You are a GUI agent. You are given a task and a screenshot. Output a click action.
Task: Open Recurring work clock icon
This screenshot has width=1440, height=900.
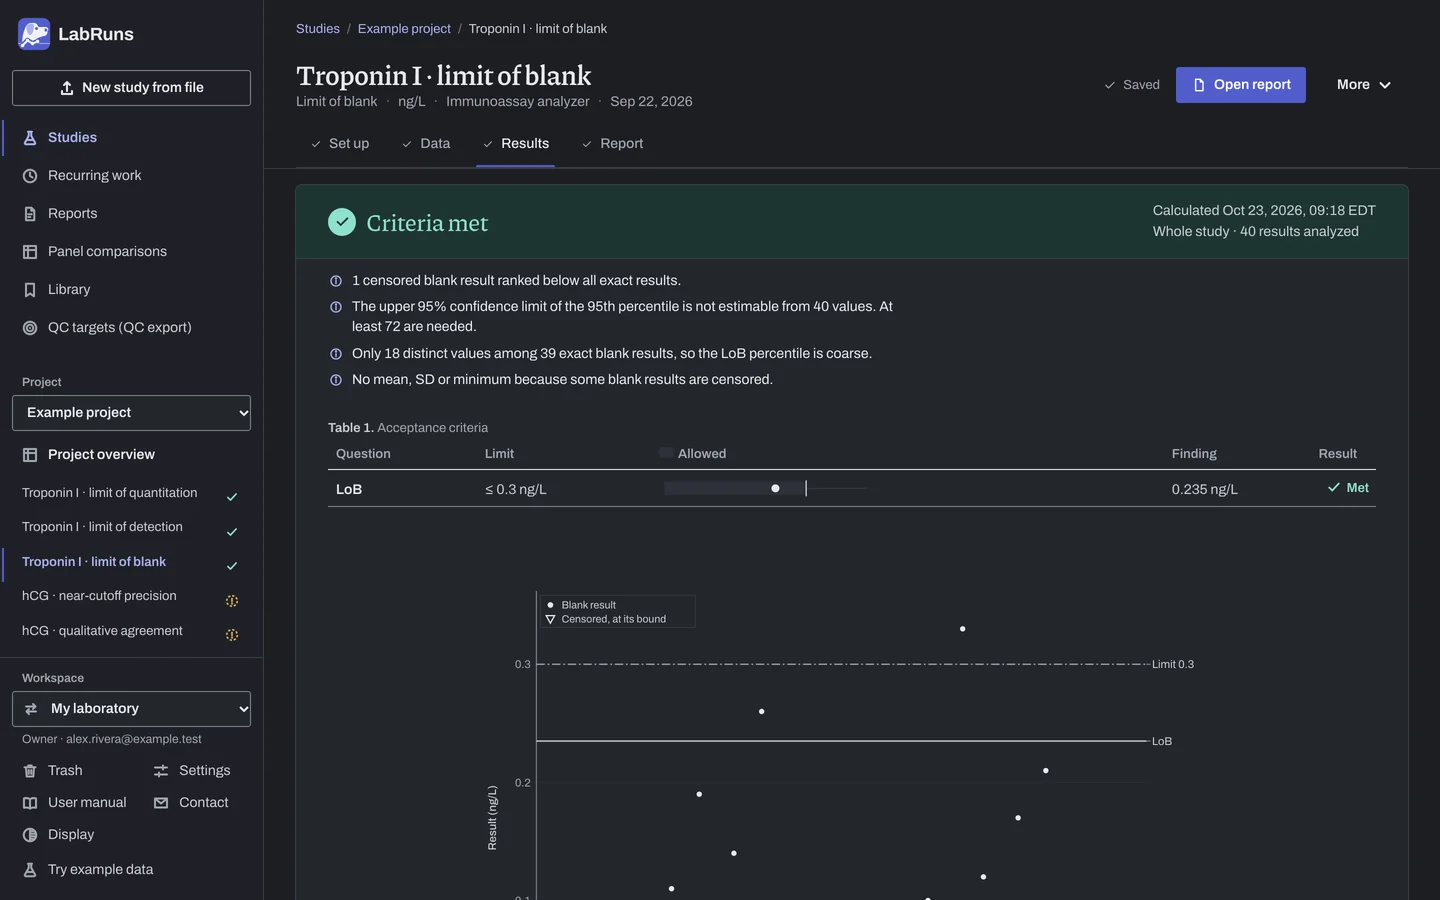30,176
